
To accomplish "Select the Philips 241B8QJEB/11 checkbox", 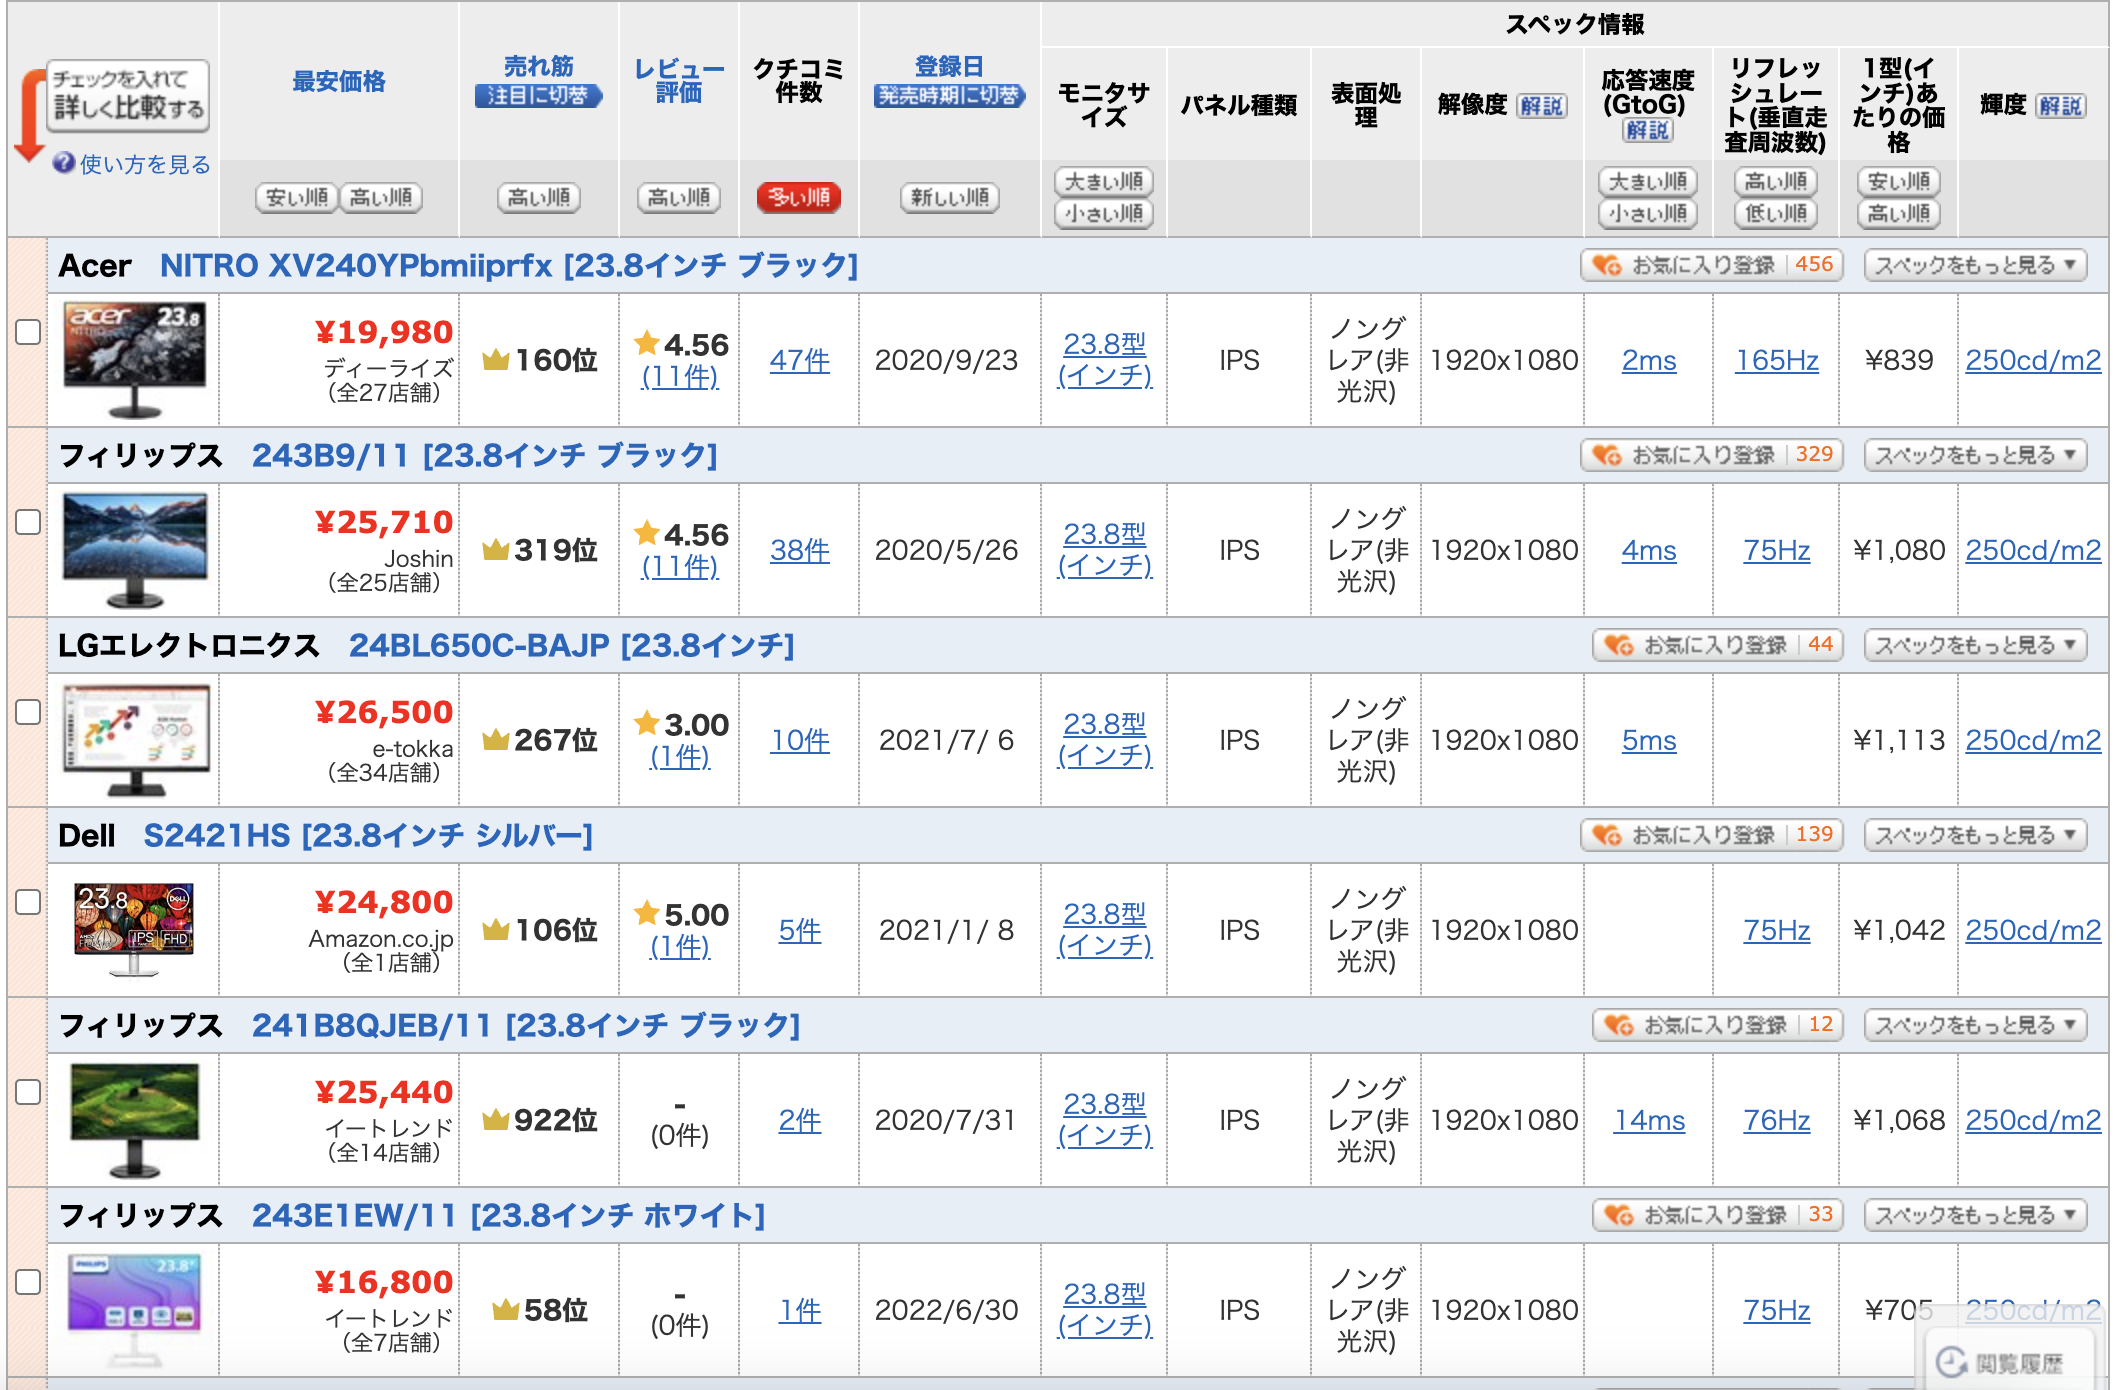I will (28, 1092).
